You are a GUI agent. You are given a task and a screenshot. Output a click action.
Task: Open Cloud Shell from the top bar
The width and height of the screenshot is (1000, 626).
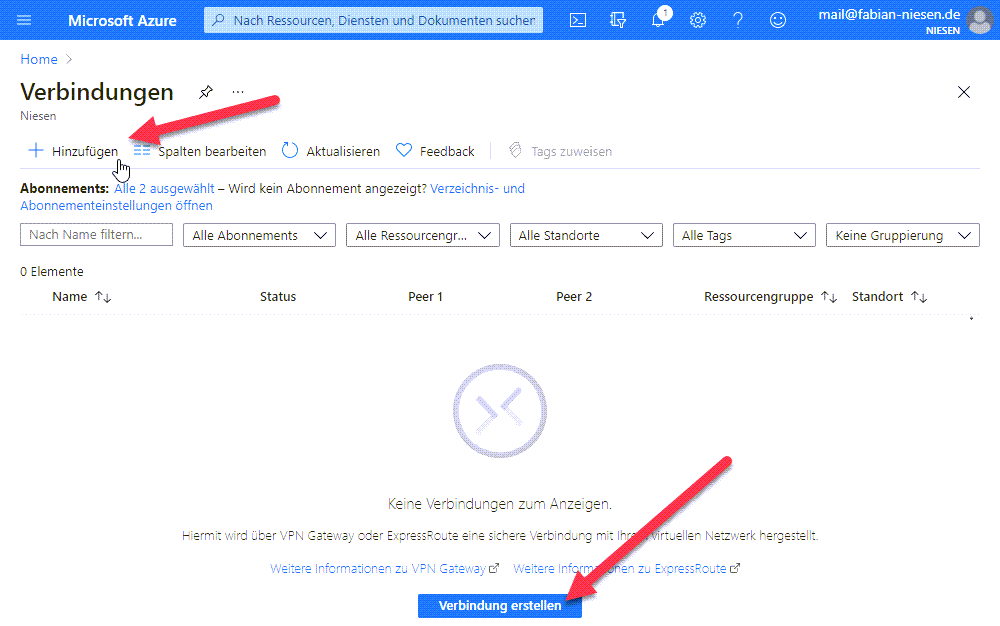tap(578, 20)
